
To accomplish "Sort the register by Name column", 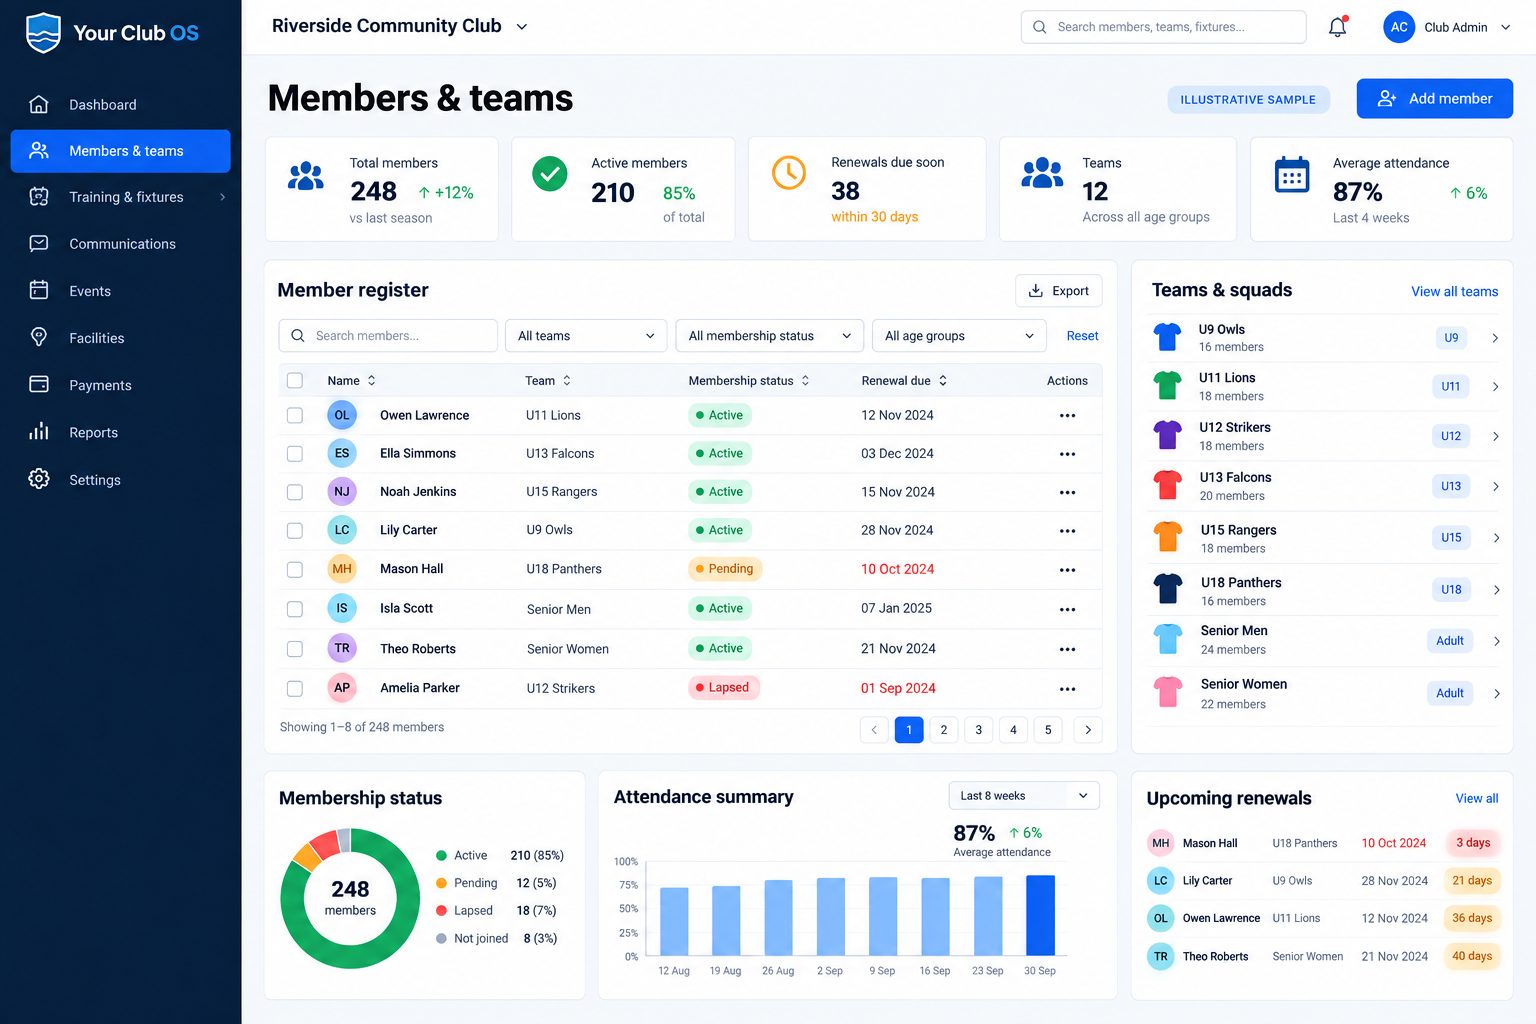I will tap(351, 381).
